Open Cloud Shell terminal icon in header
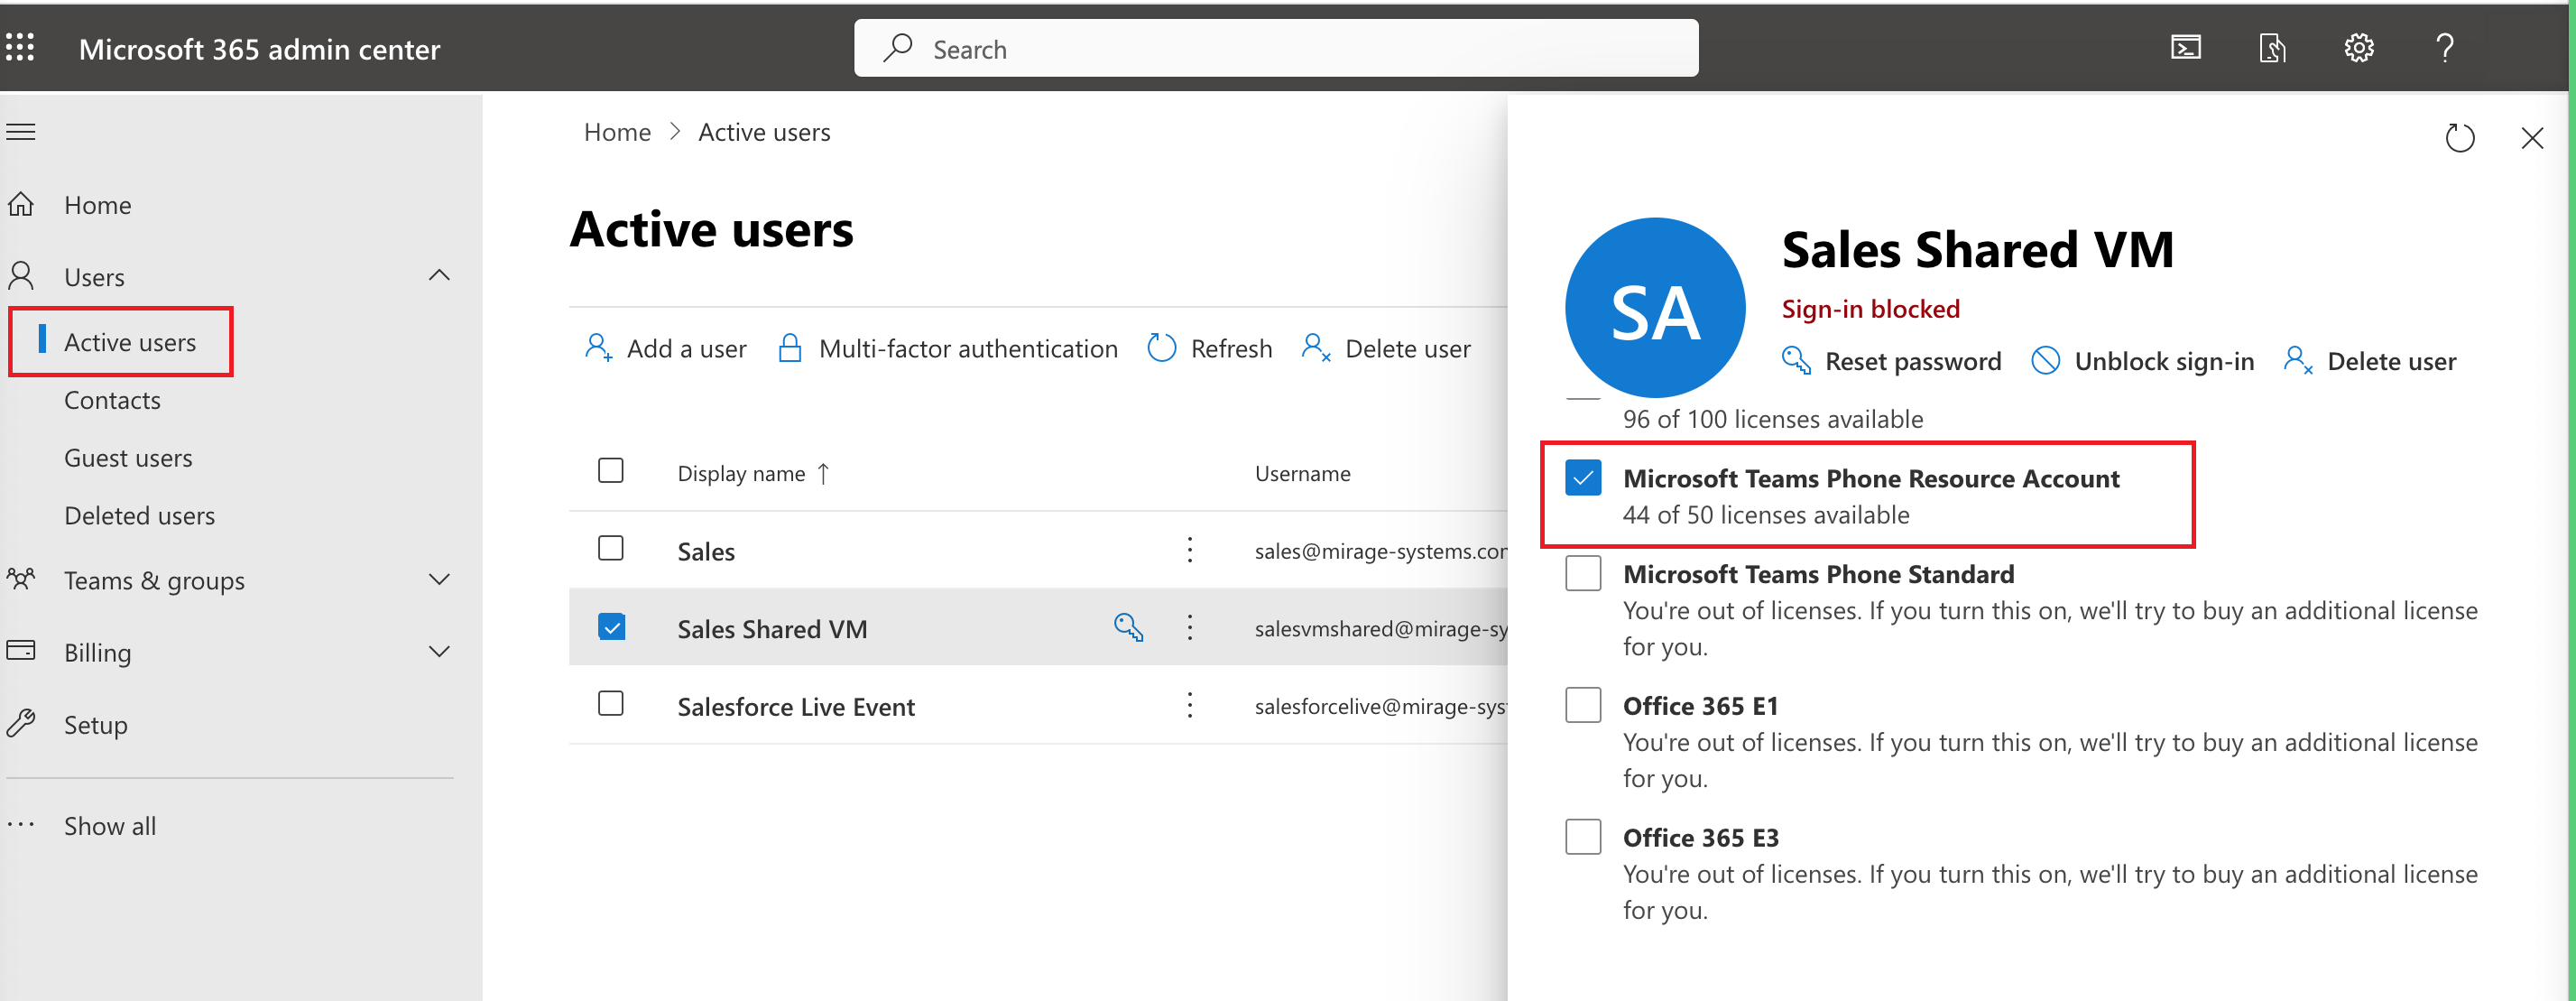The width and height of the screenshot is (2576, 1001). pos(2185,48)
